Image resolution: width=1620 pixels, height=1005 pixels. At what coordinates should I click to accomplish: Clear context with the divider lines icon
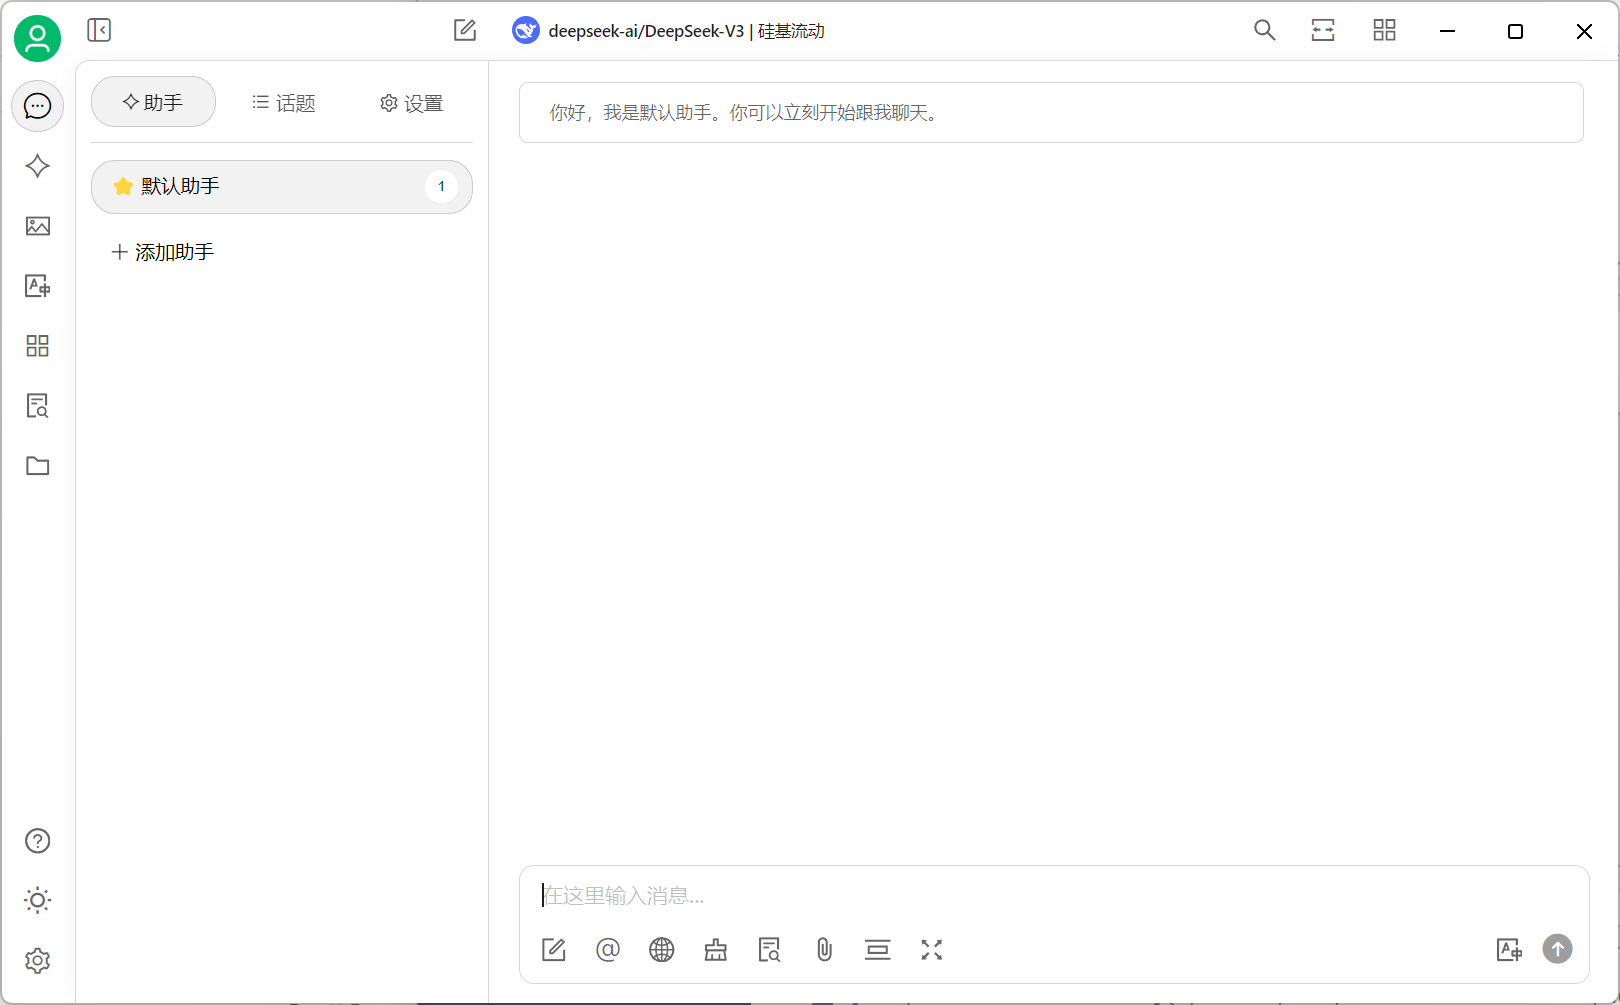878,950
